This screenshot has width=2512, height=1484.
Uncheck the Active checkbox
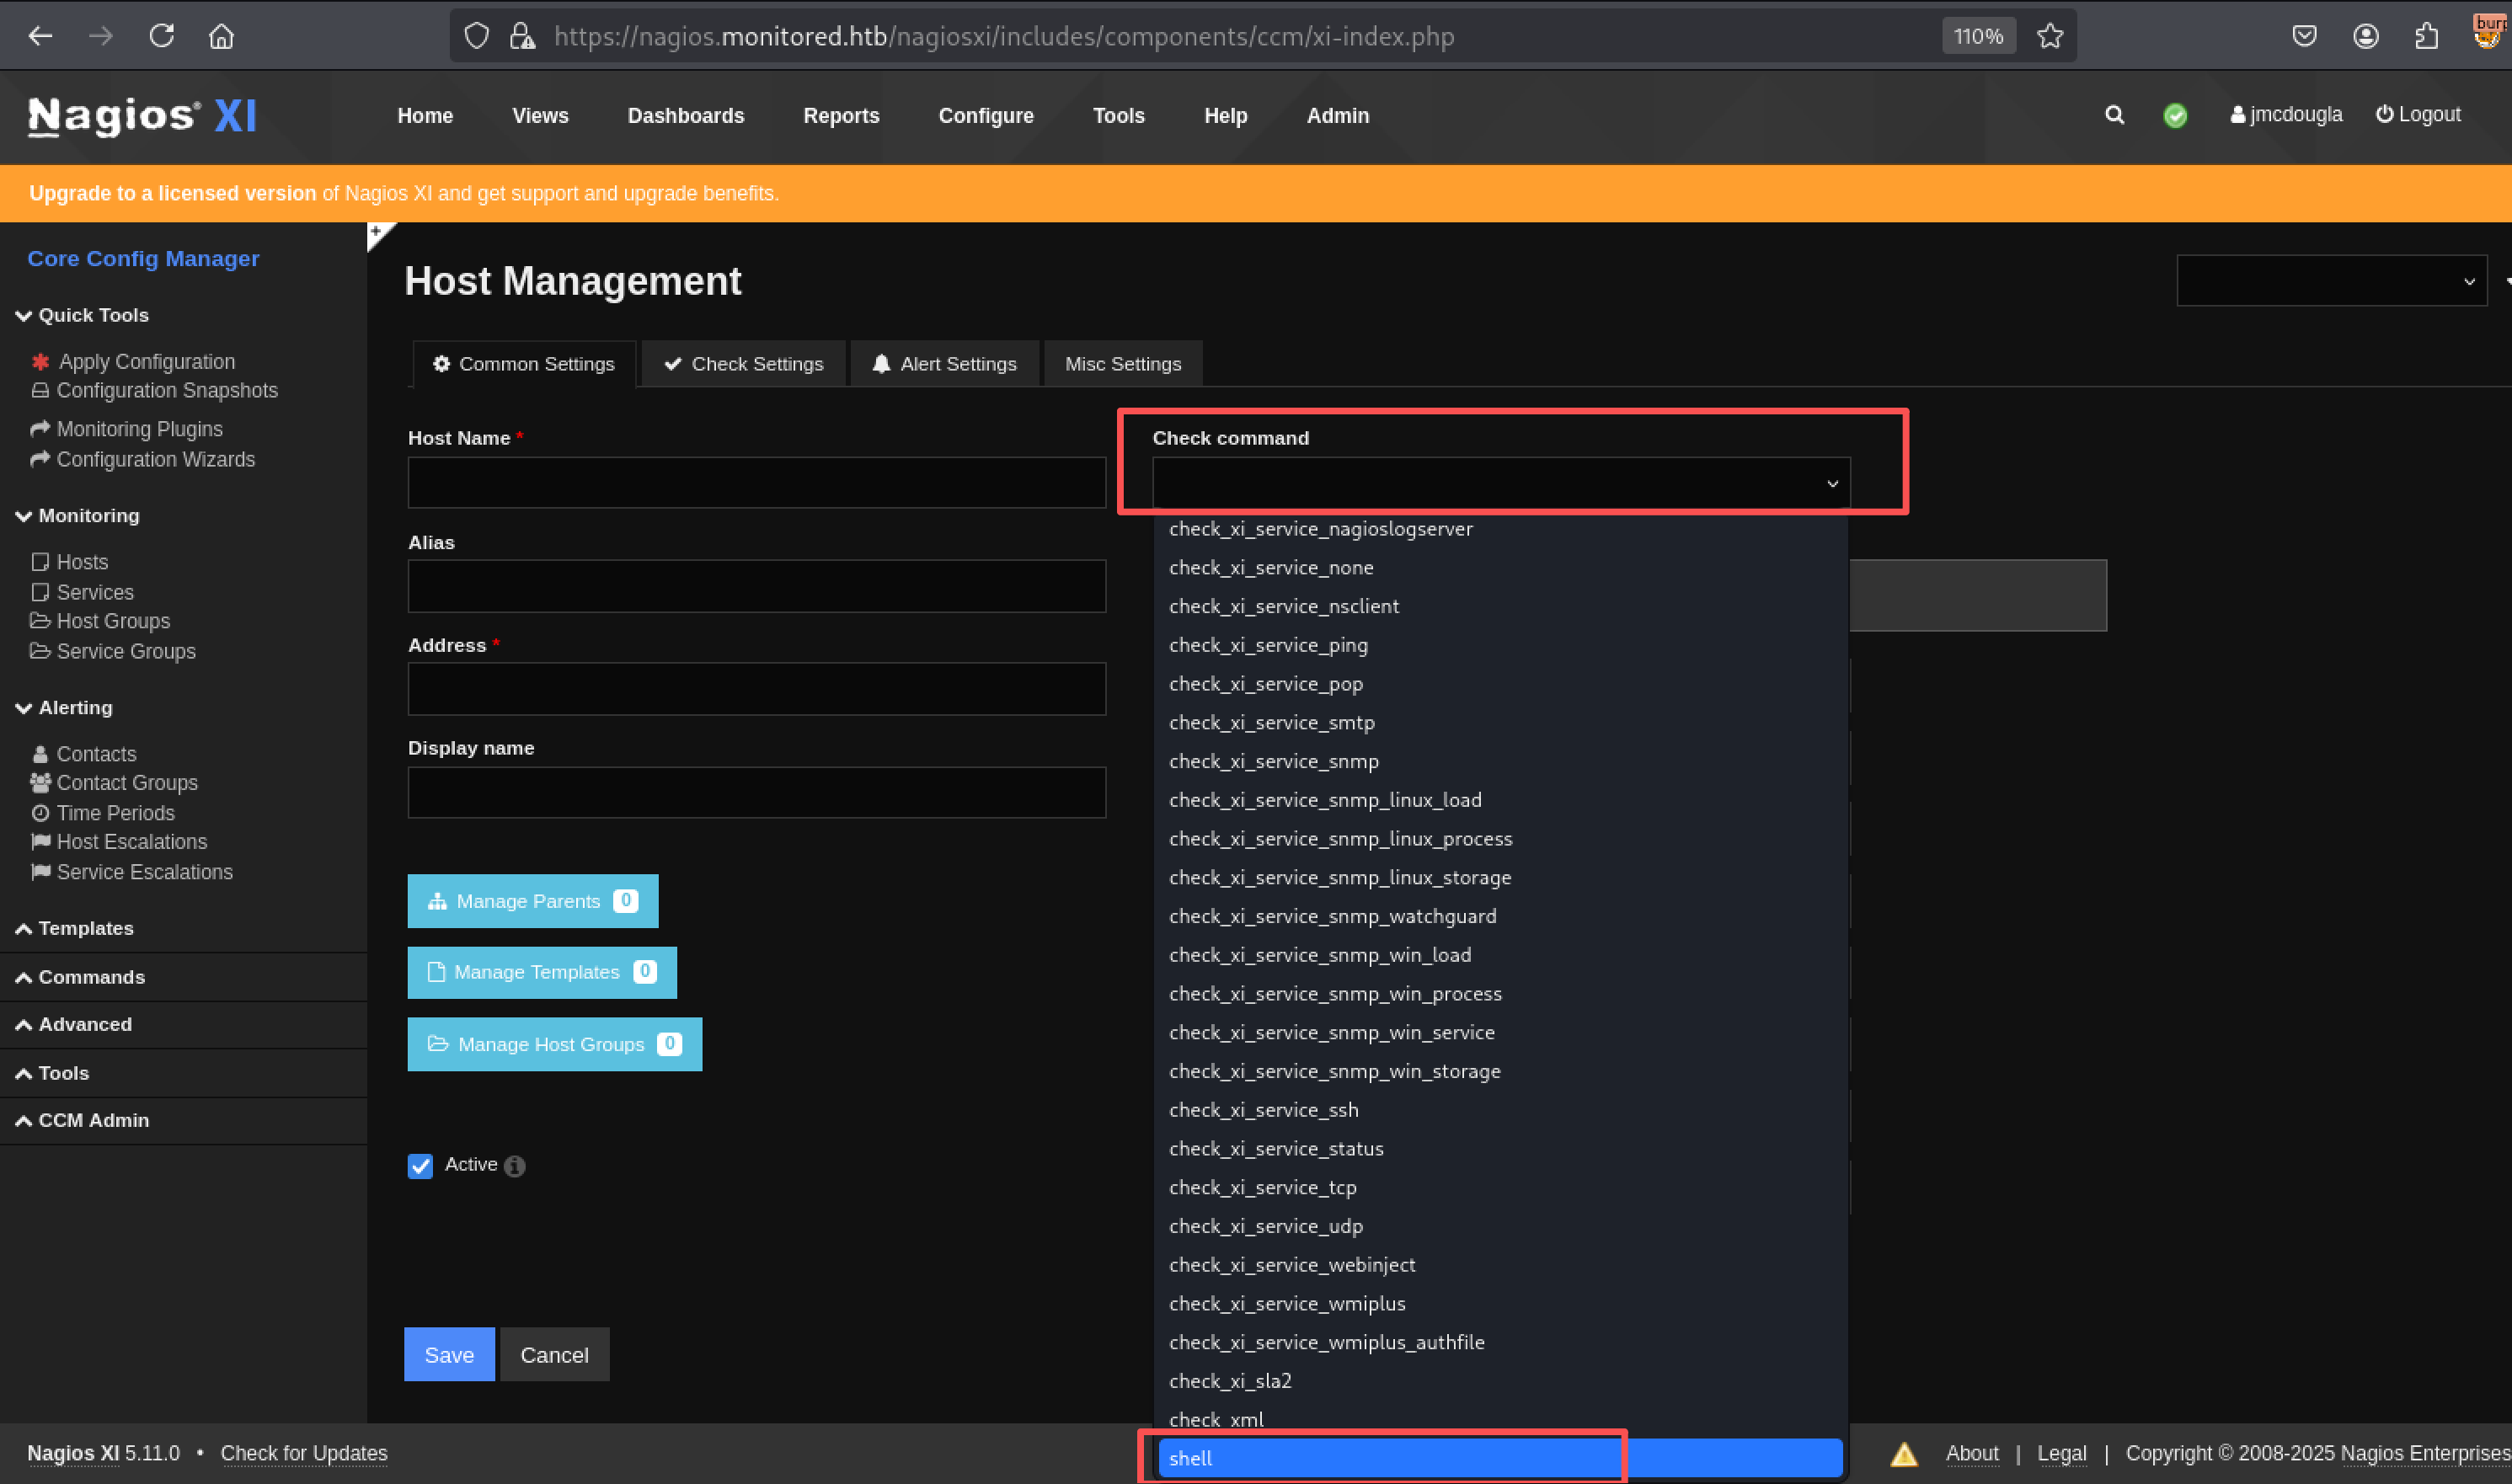click(420, 1166)
